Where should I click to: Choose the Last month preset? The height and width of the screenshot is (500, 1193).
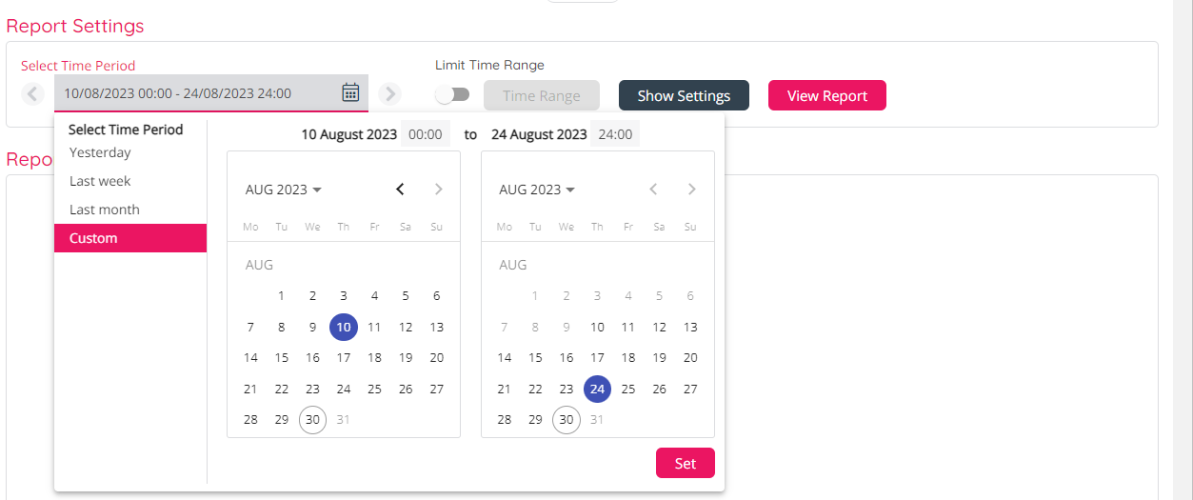(104, 210)
